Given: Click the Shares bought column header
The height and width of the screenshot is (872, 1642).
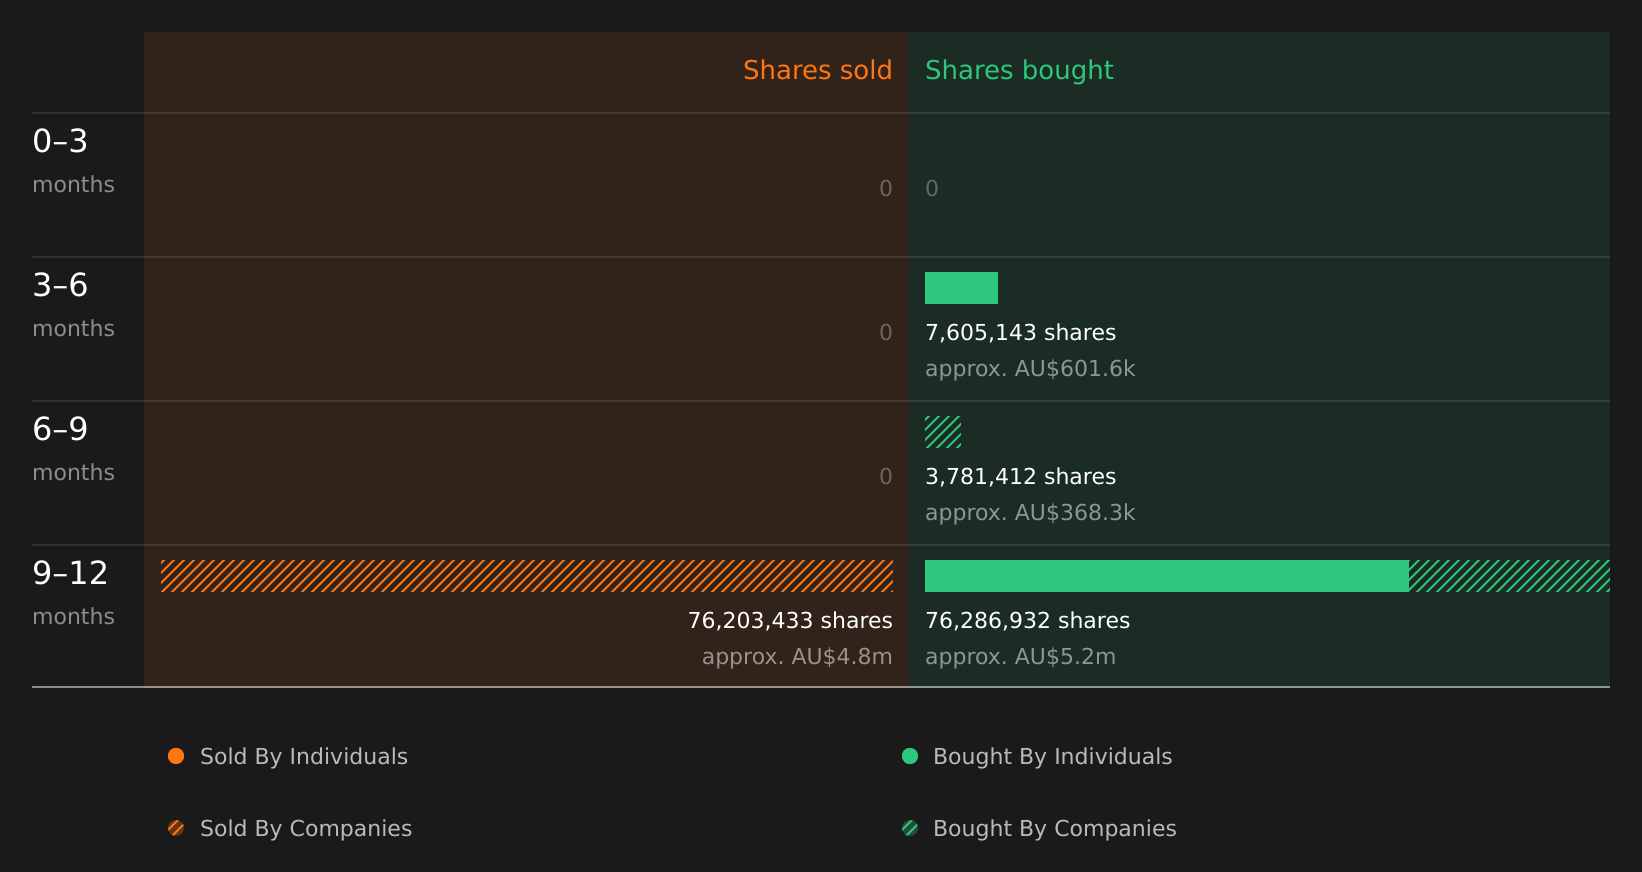Looking at the screenshot, I should [1019, 70].
